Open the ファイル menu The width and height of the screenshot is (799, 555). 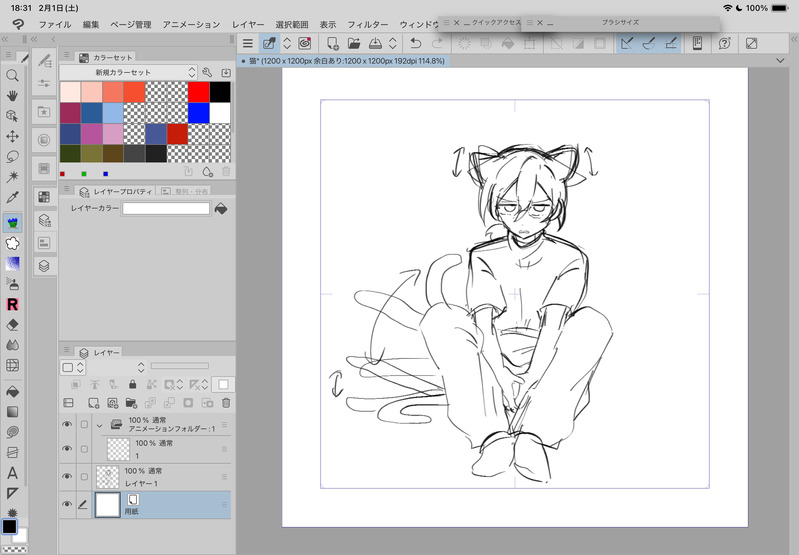pyautogui.click(x=55, y=24)
